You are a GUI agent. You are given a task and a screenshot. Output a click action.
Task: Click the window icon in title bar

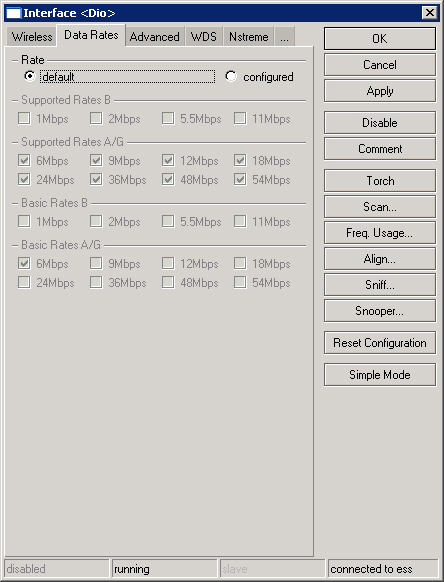tap(13, 13)
